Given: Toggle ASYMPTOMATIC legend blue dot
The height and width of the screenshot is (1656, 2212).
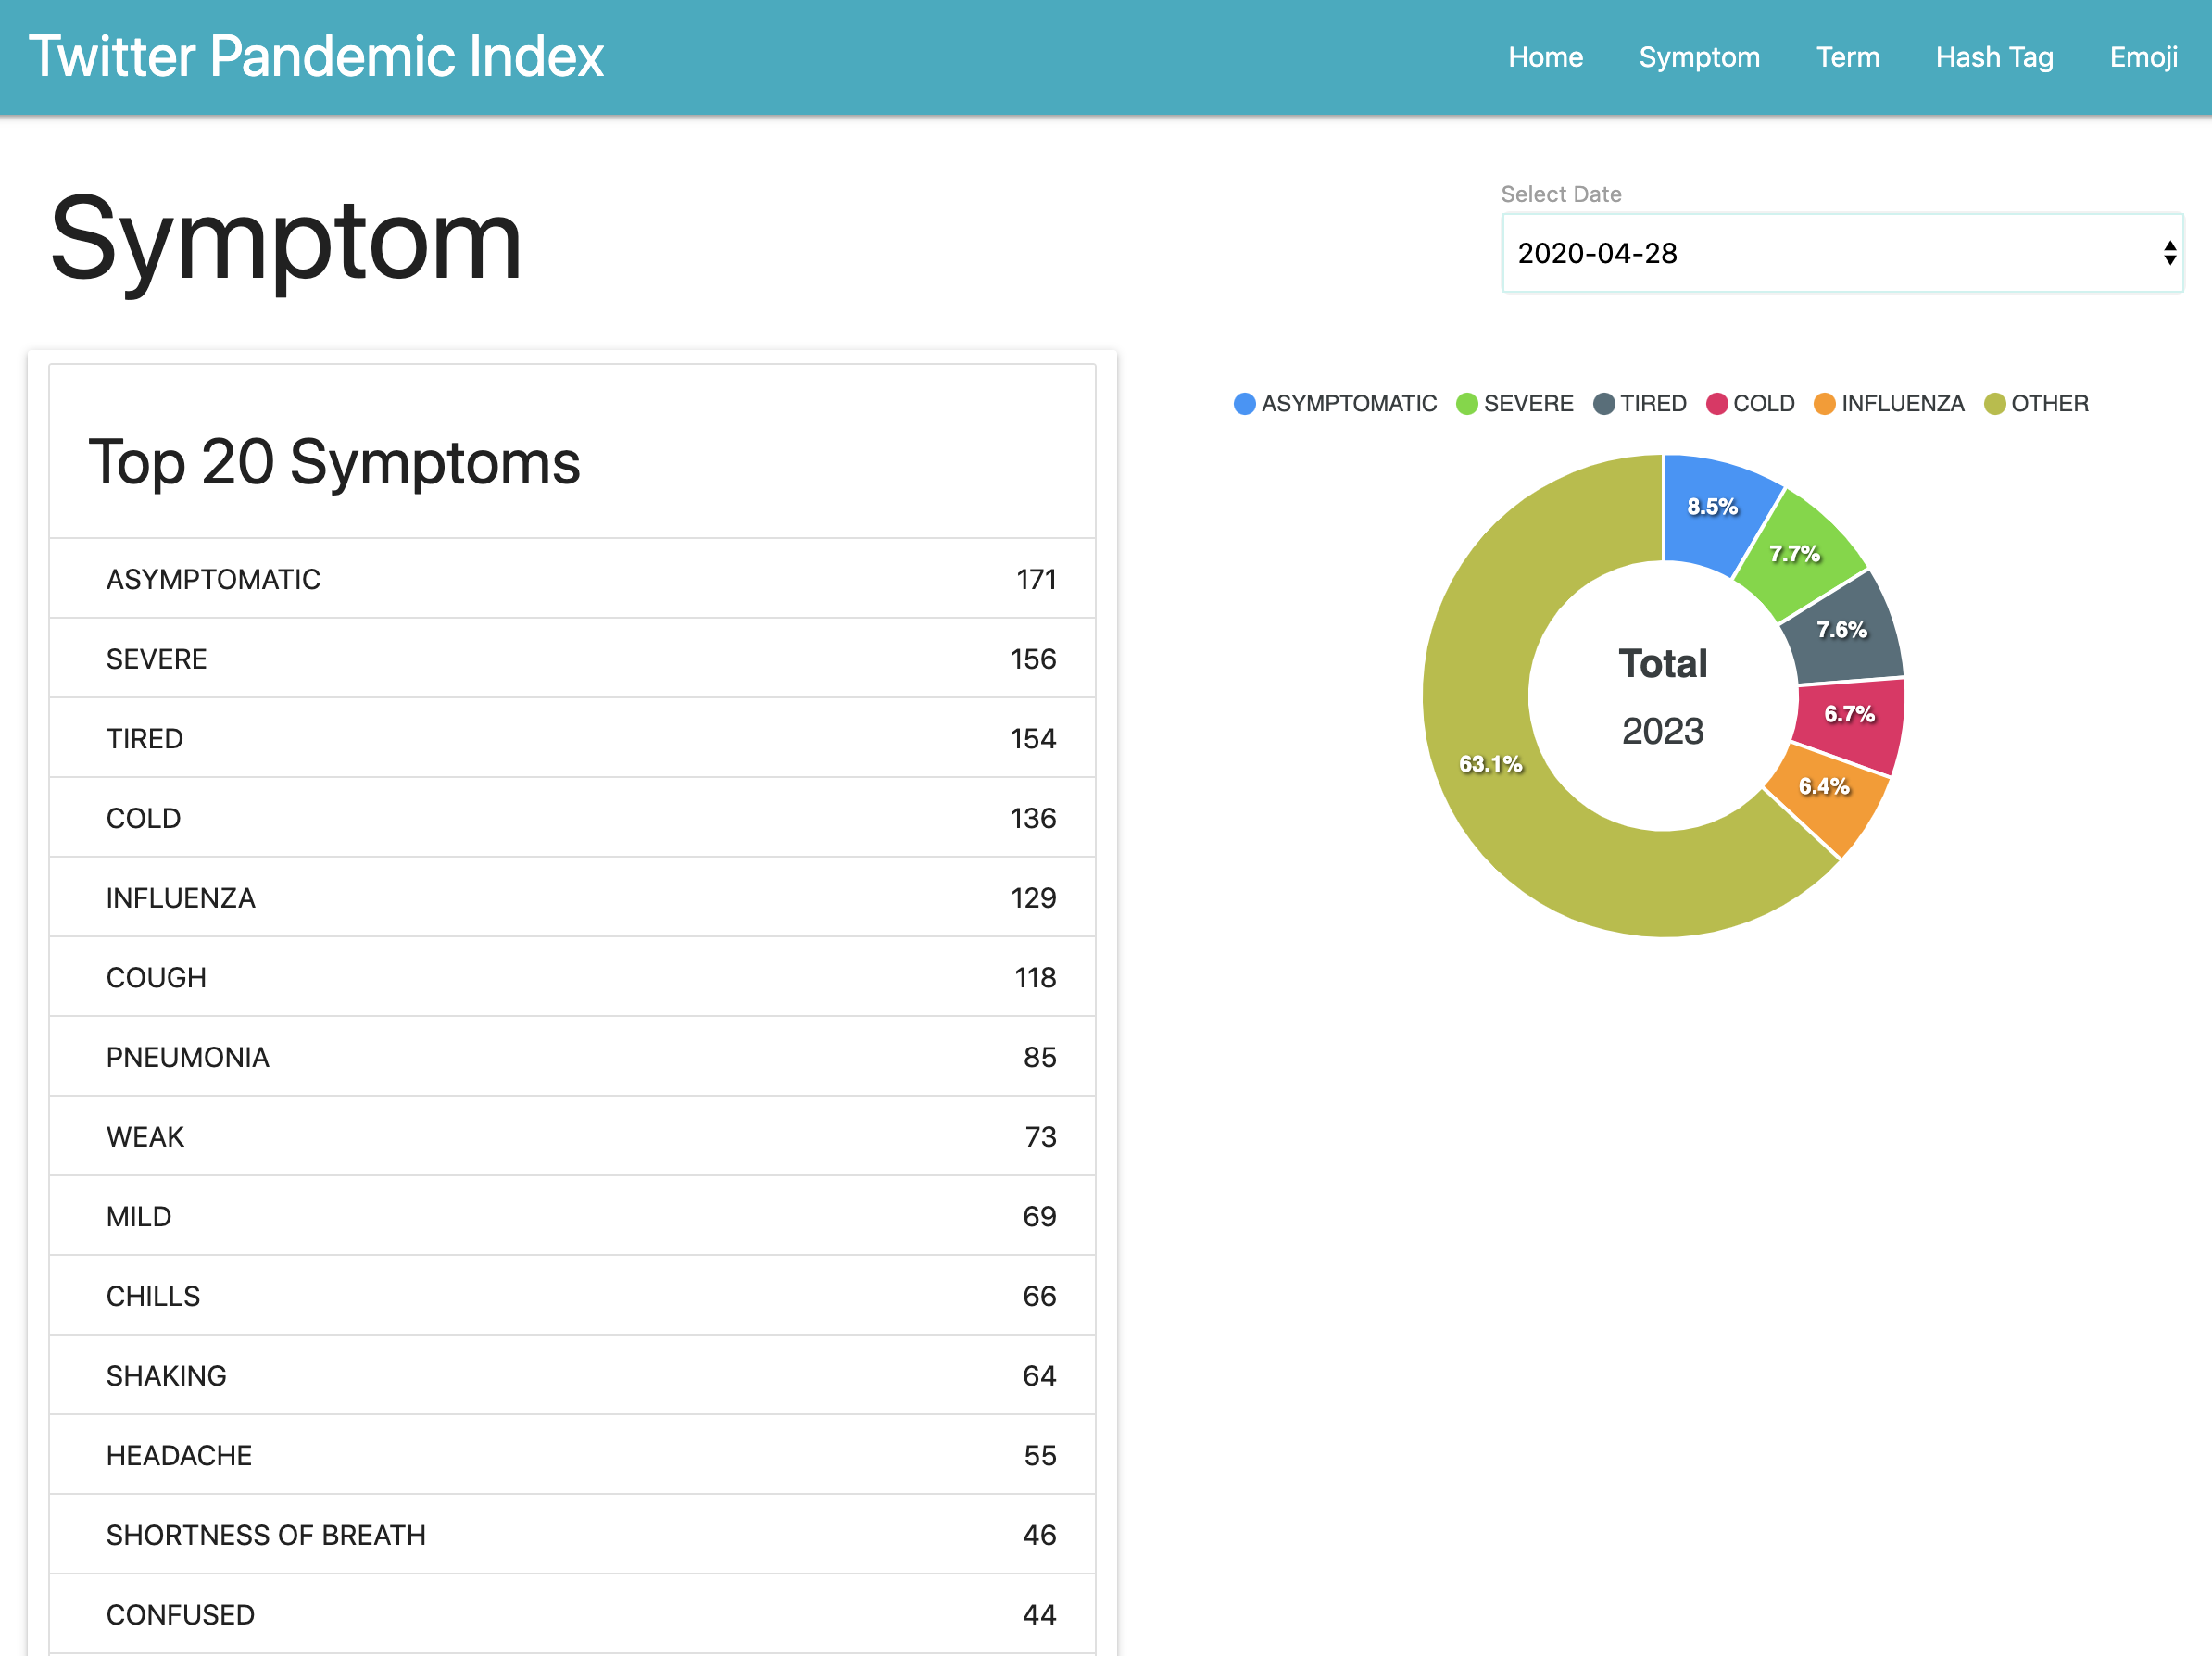Looking at the screenshot, I should coord(1244,404).
